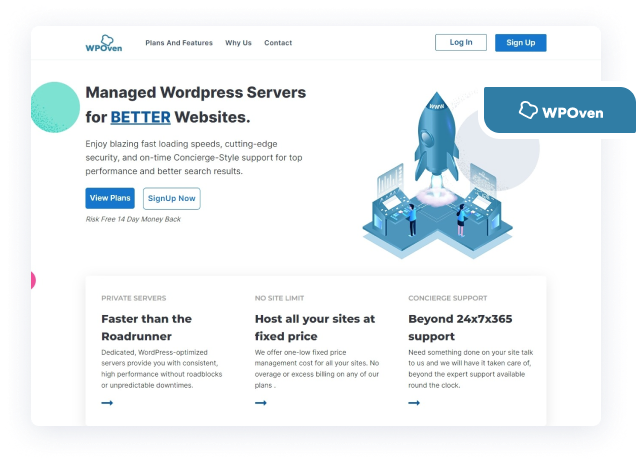This screenshot has width=642, height=462.
Task: Click the paragraph starting "We offer one-low fixed price"
Action: pos(317,369)
